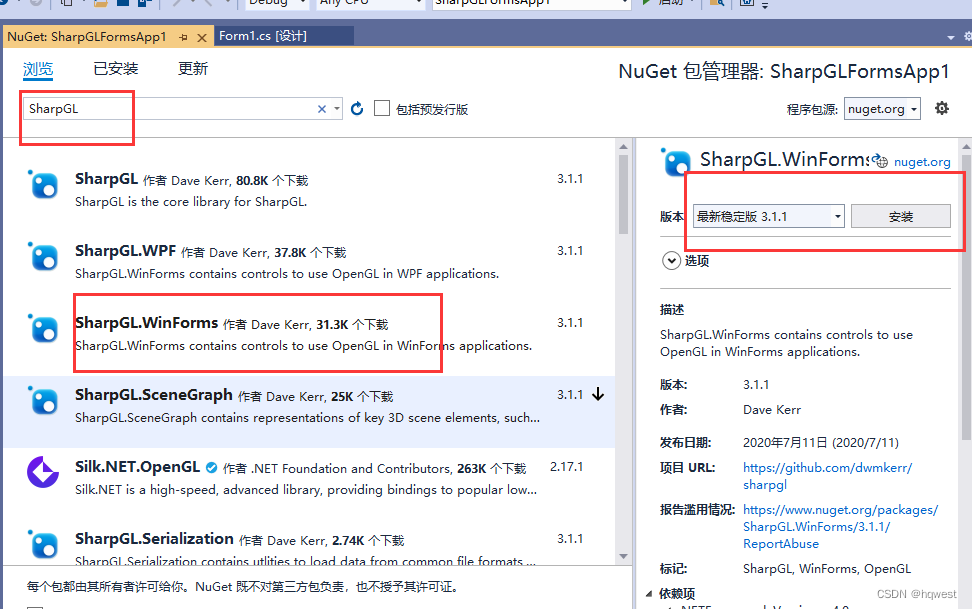Click version 3.1.1 on the SharpGL.WPF row
The height and width of the screenshot is (609, 972).
coord(570,251)
